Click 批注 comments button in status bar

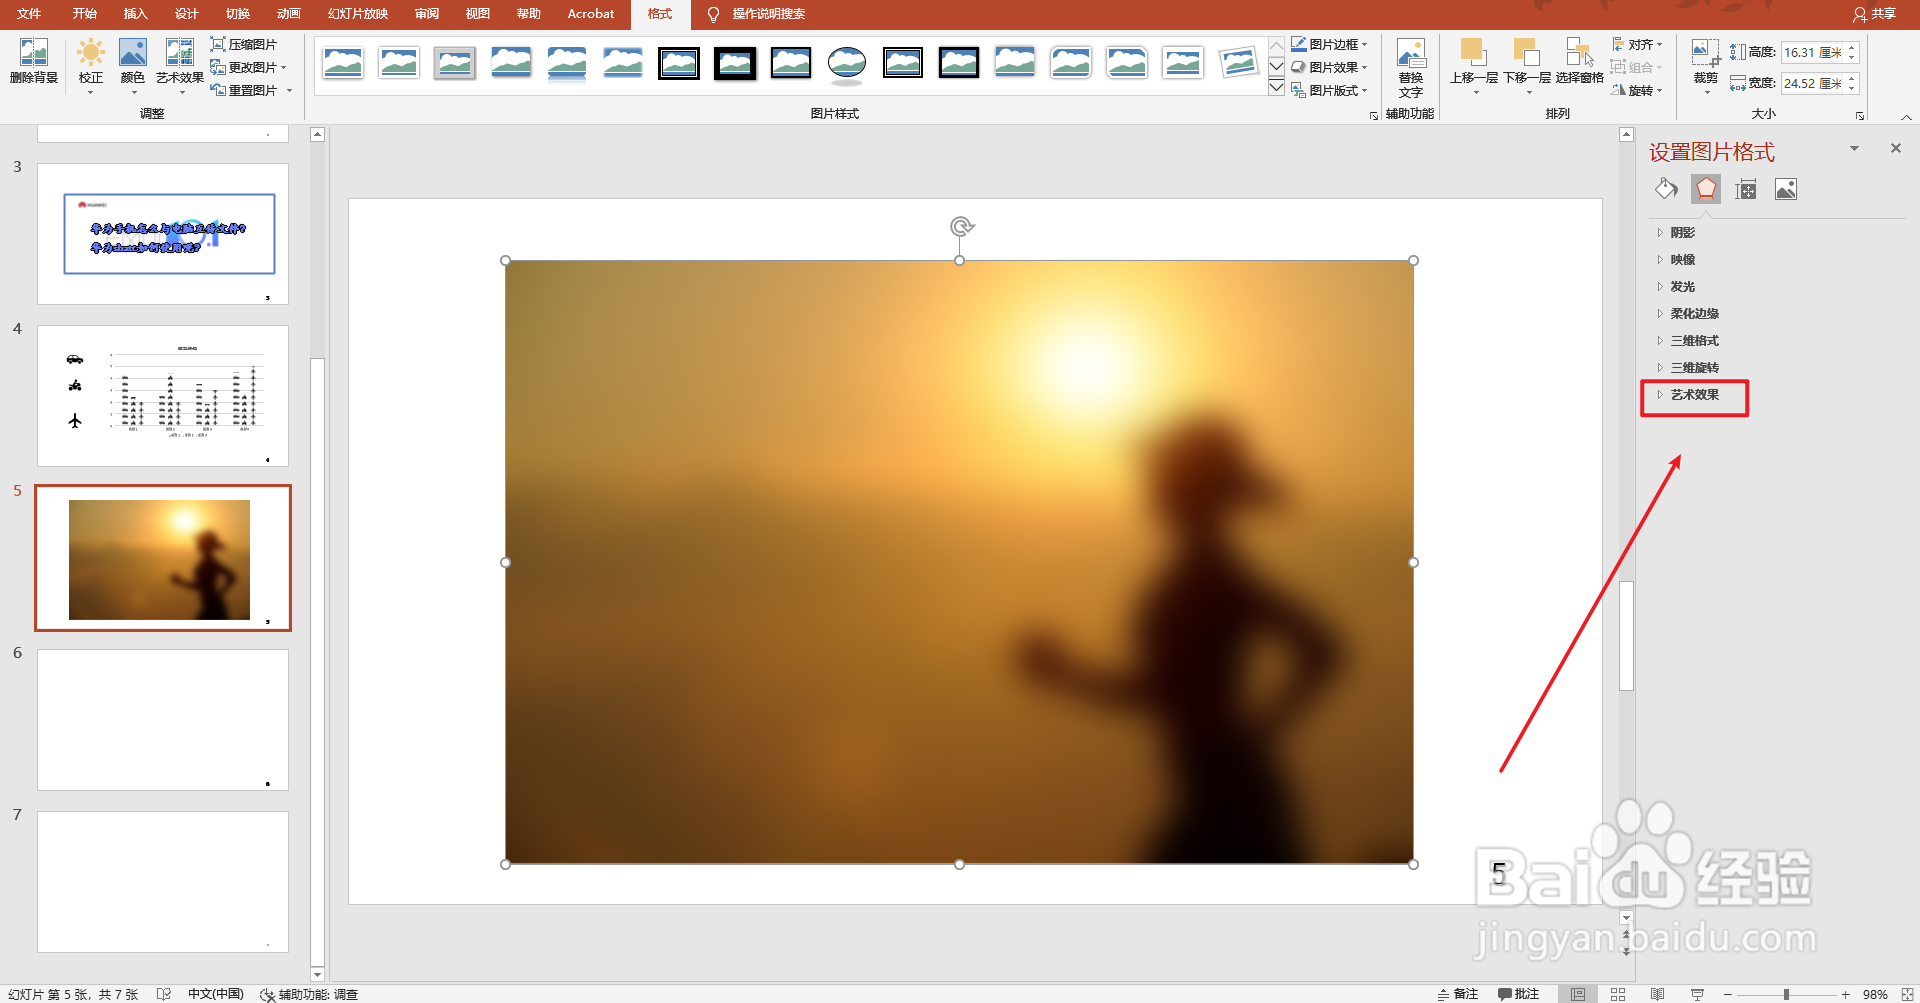click(1518, 994)
